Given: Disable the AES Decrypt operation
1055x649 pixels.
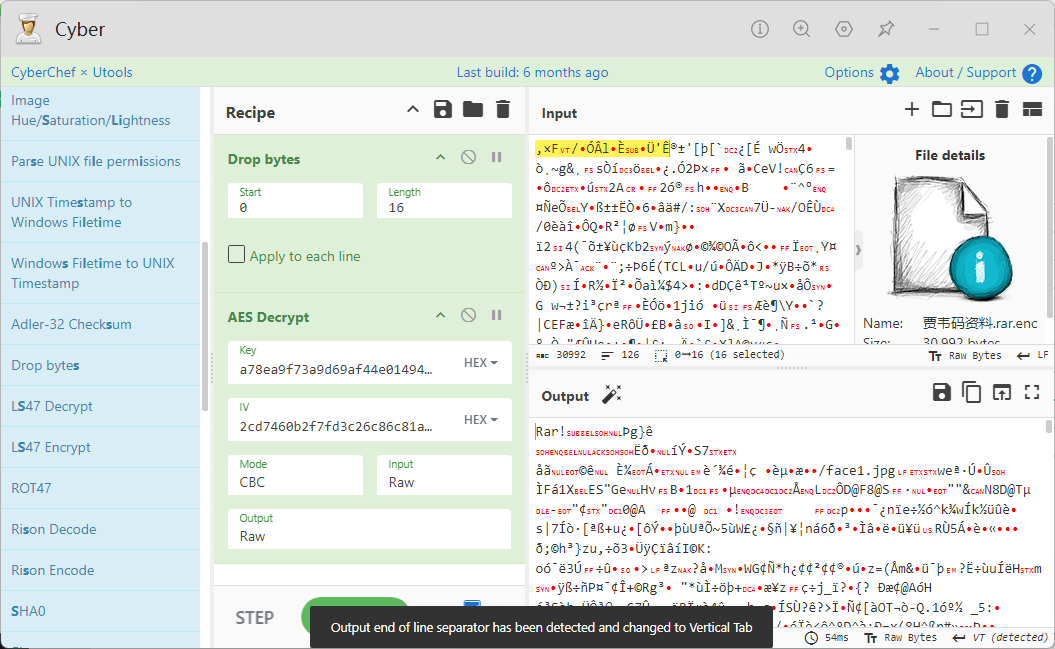Looking at the screenshot, I should coord(468,315).
